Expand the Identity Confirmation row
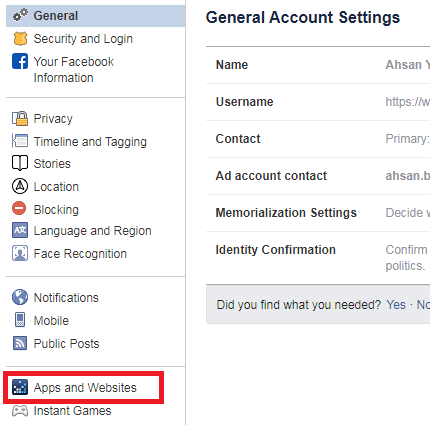 [x=318, y=257]
